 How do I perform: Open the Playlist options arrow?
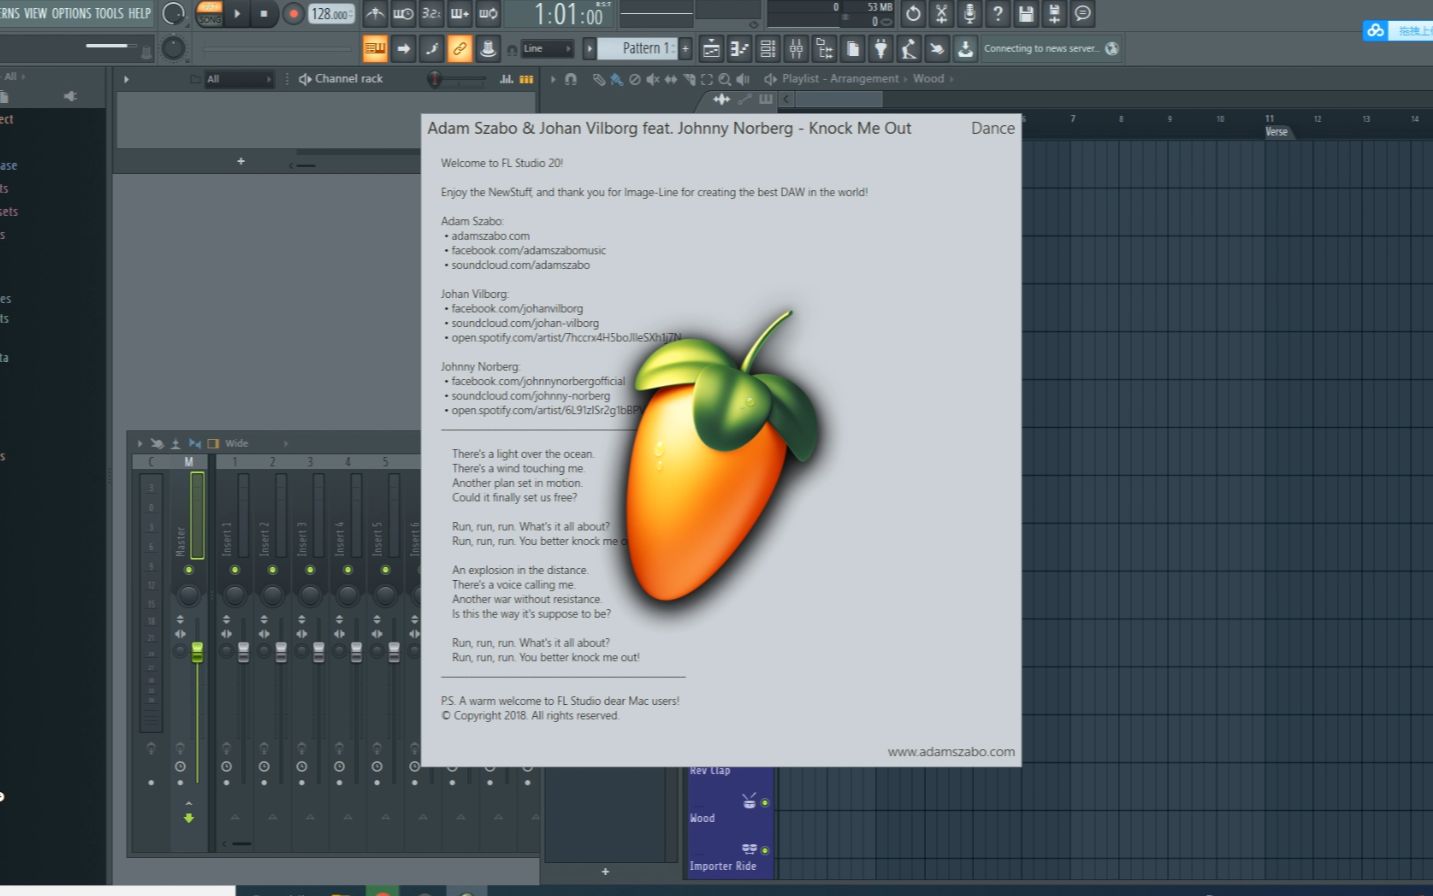click(553, 79)
